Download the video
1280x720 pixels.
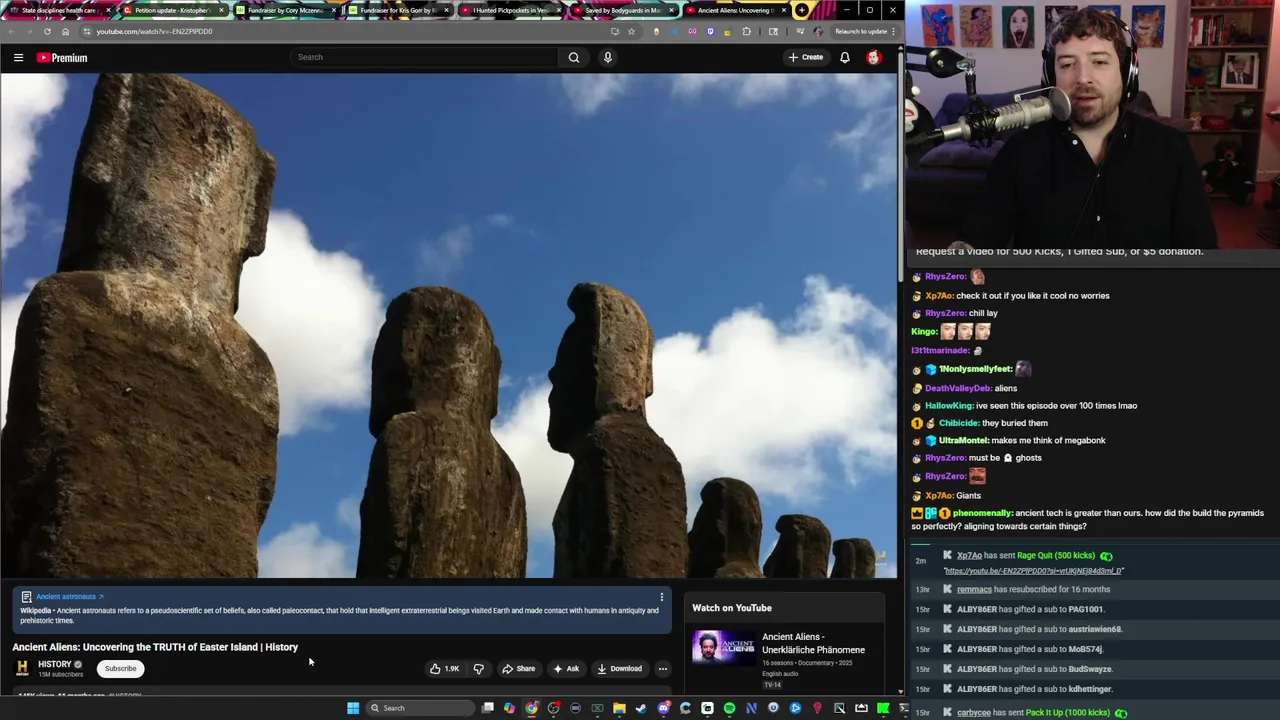tap(619, 669)
